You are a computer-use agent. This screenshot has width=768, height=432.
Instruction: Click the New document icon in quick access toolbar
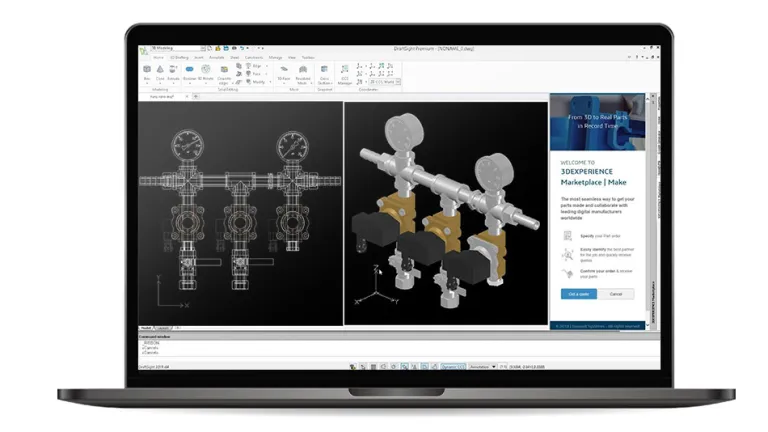[210, 48]
